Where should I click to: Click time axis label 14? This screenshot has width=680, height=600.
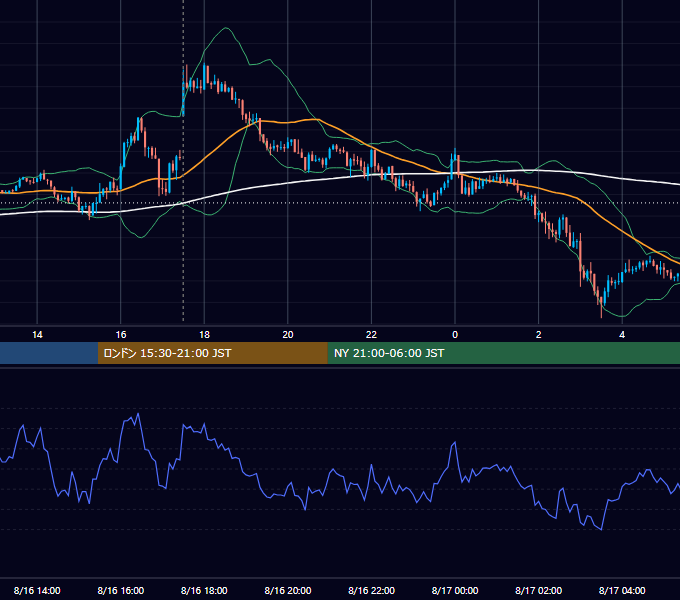pyautogui.click(x=37, y=335)
